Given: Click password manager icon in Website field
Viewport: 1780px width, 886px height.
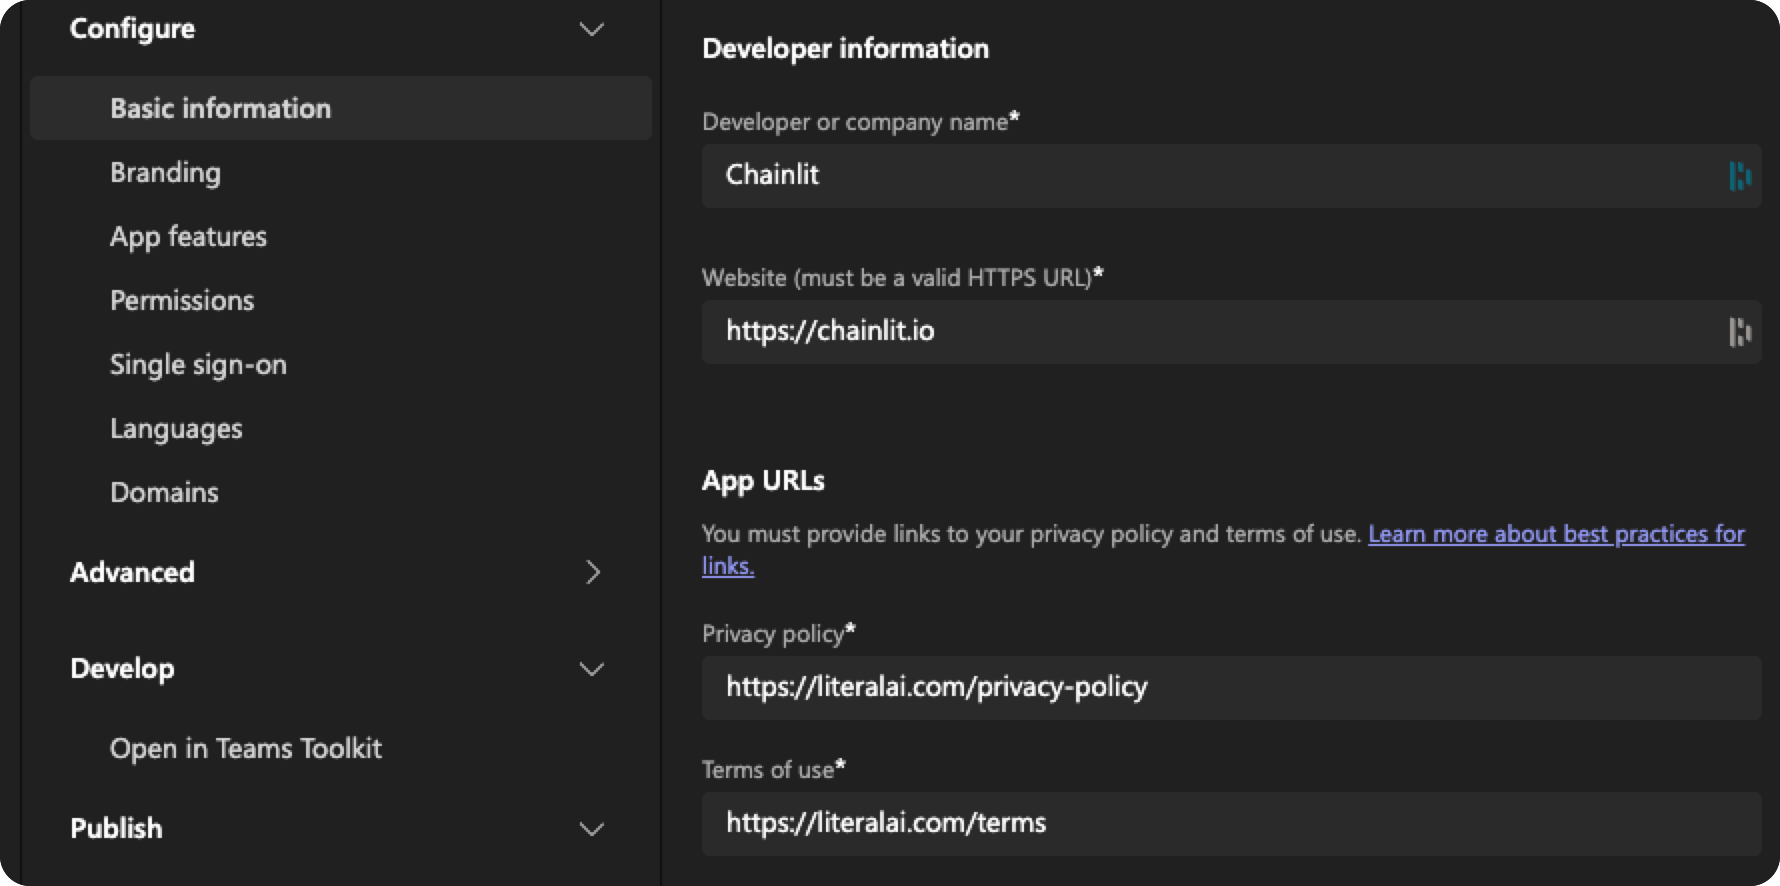Looking at the screenshot, I should click(x=1739, y=332).
